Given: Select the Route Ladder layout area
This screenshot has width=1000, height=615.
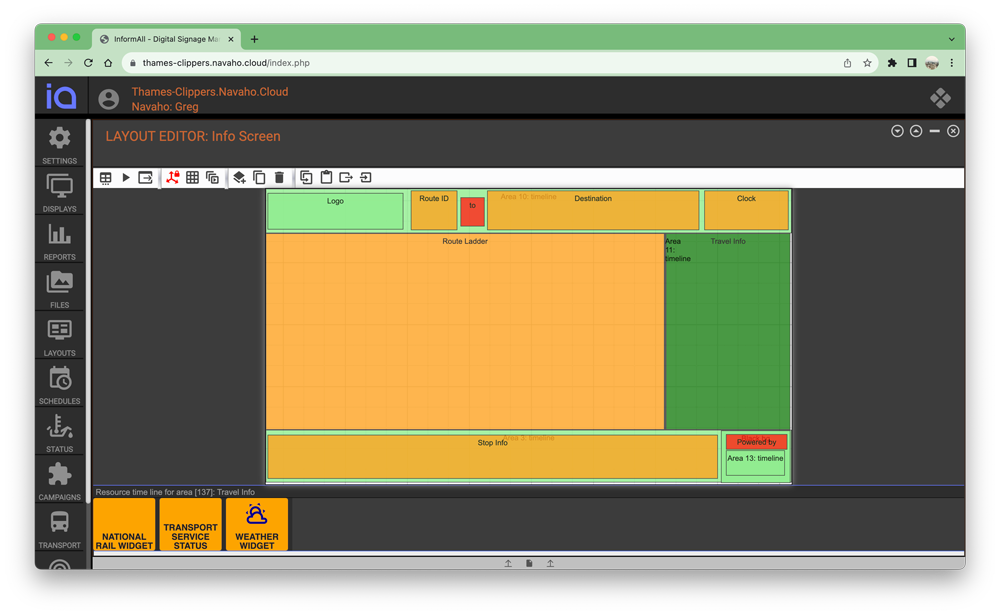Looking at the screenshot, I should [x=465, y=330].
